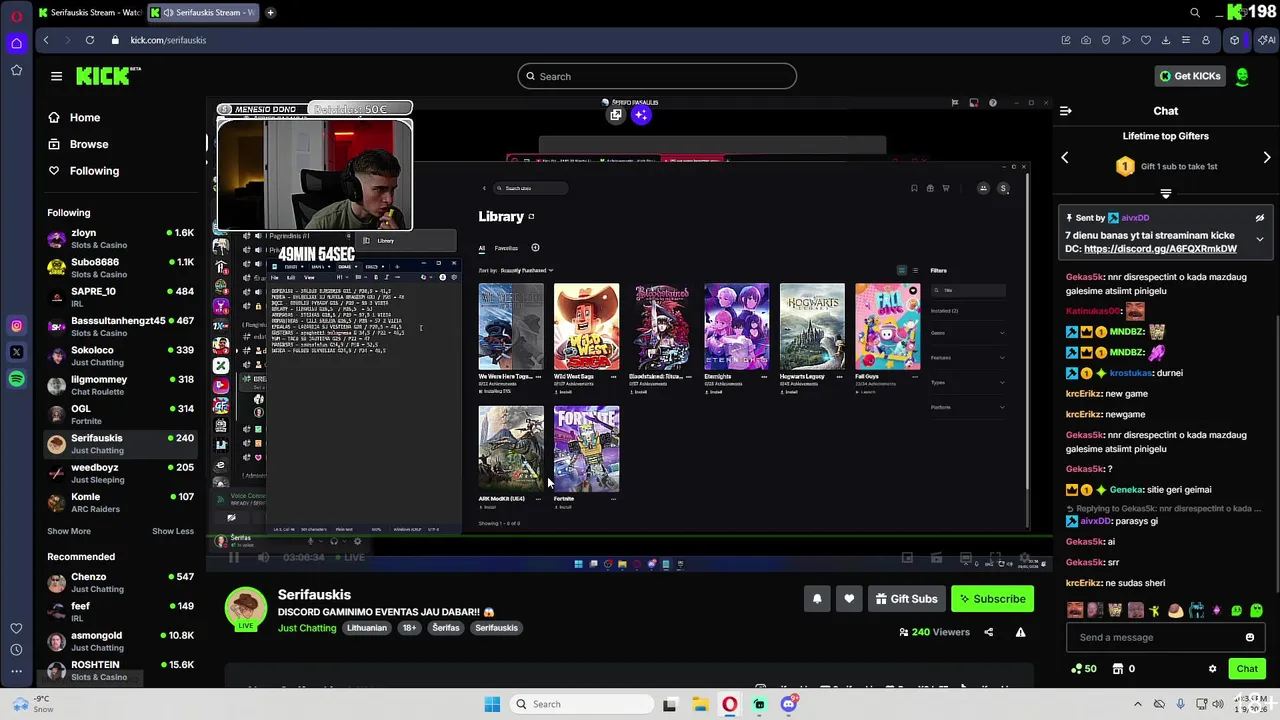Select the Lithuanian tag
Screen dimensions: 1280x720
pyautogui.click(x=366, y=628)
